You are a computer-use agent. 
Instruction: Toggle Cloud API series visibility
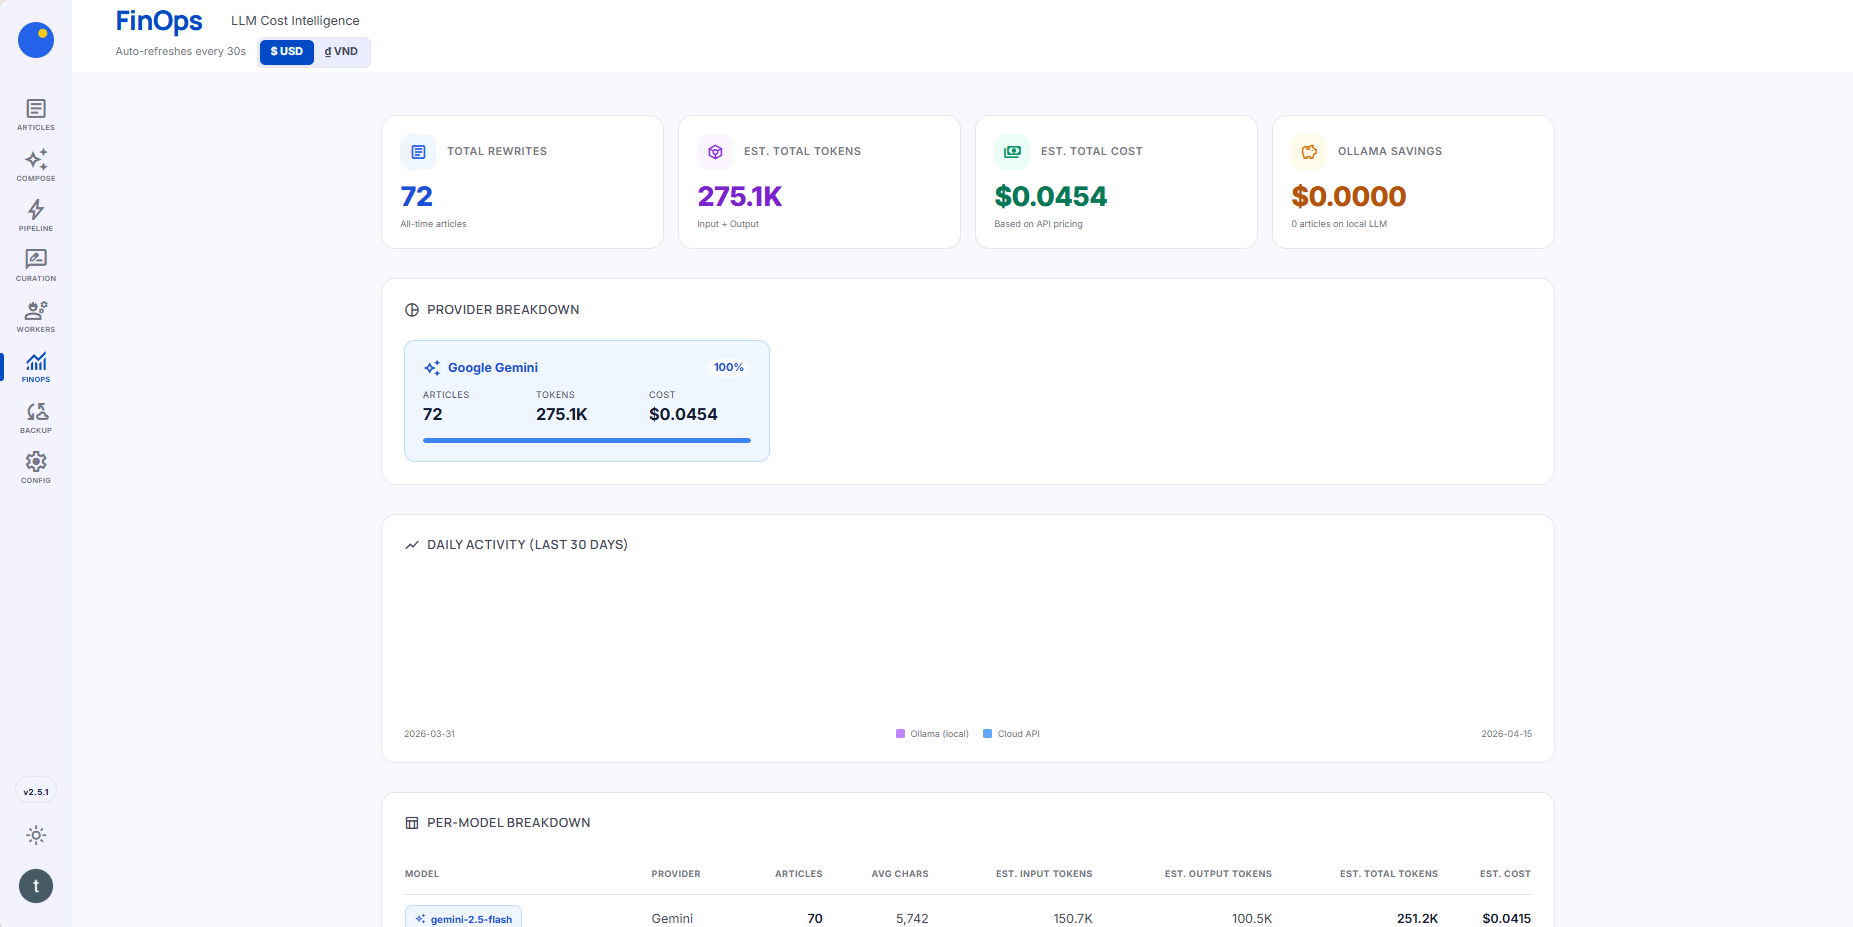pyautogui.click(x=1011, y=733)
